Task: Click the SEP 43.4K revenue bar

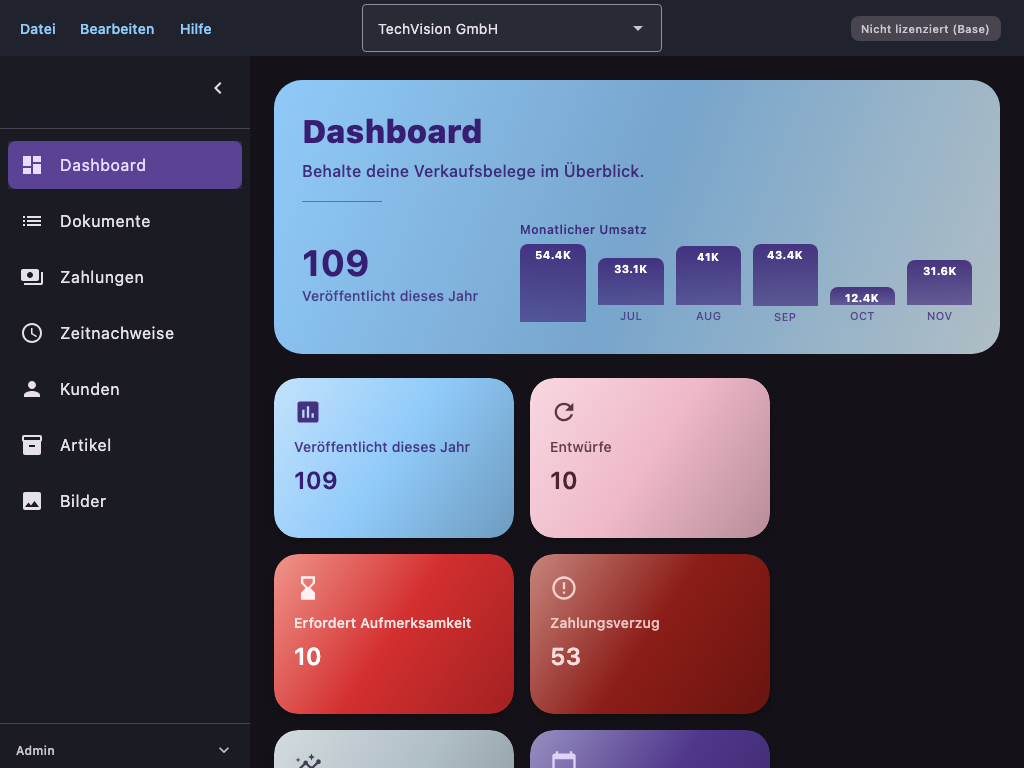Action: 785,275
